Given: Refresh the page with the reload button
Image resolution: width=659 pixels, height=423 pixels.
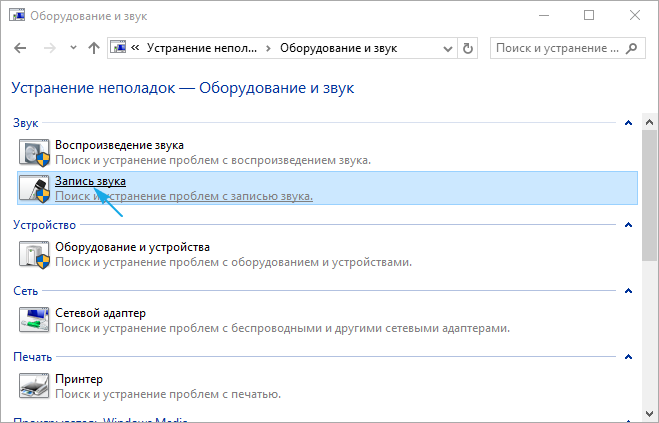Looking at the screenshot, I should (x=469, y=48).
